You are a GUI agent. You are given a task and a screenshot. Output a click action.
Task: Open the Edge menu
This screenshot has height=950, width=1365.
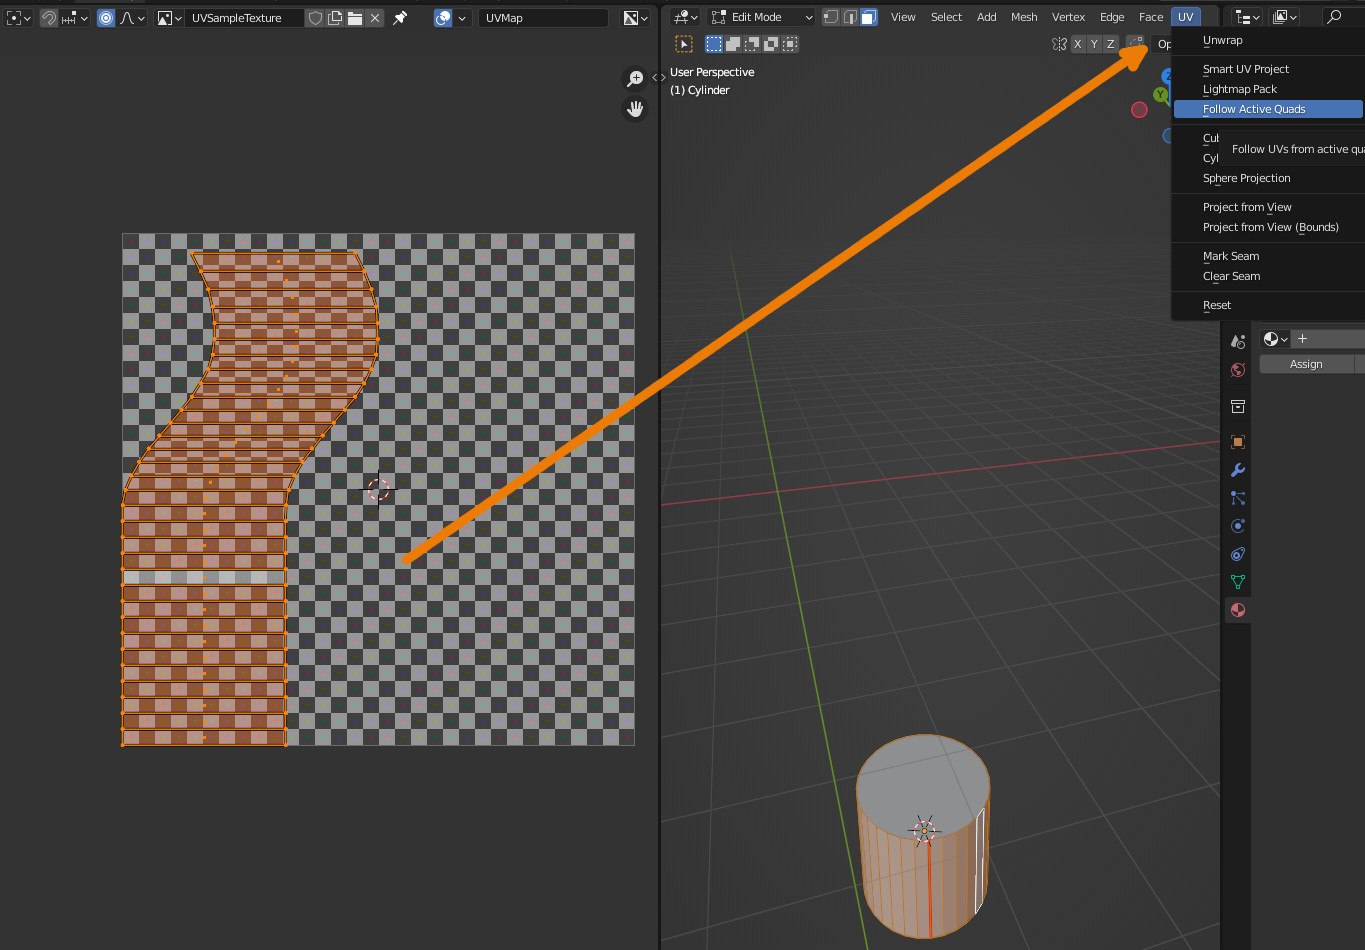click(1112, 17)
